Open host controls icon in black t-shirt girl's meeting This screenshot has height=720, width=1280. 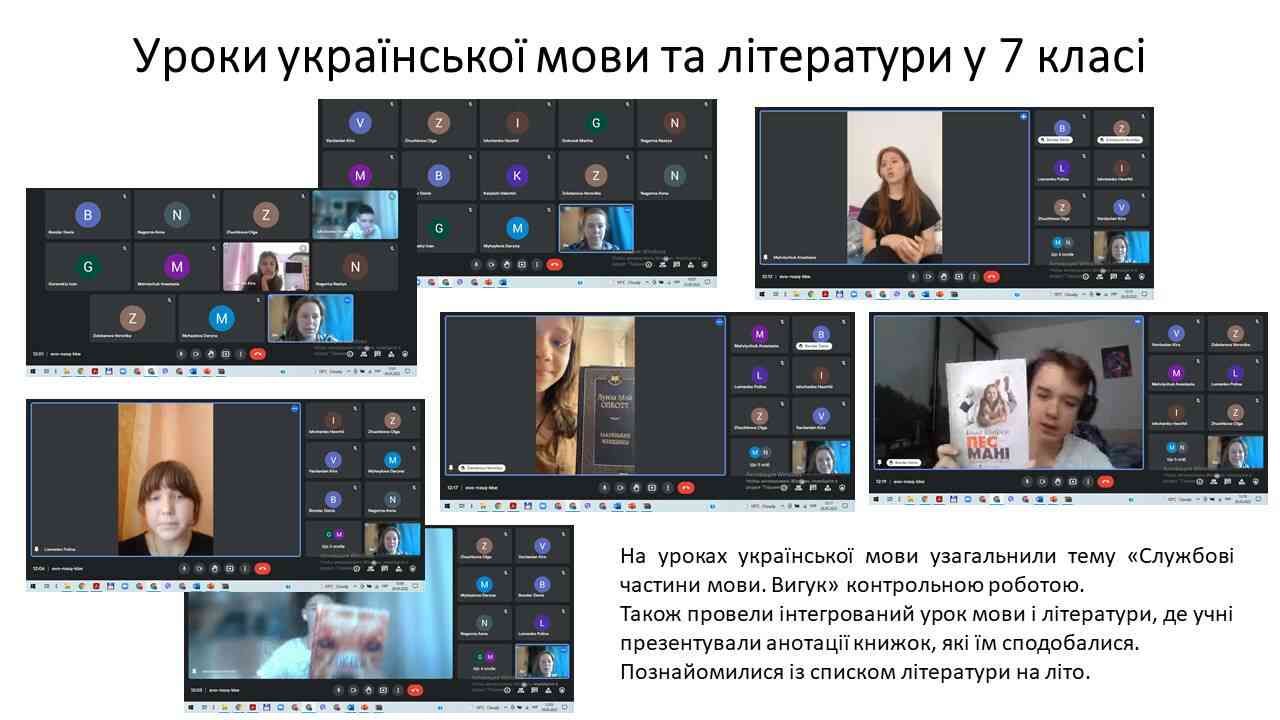click(x=1144, y=277)
